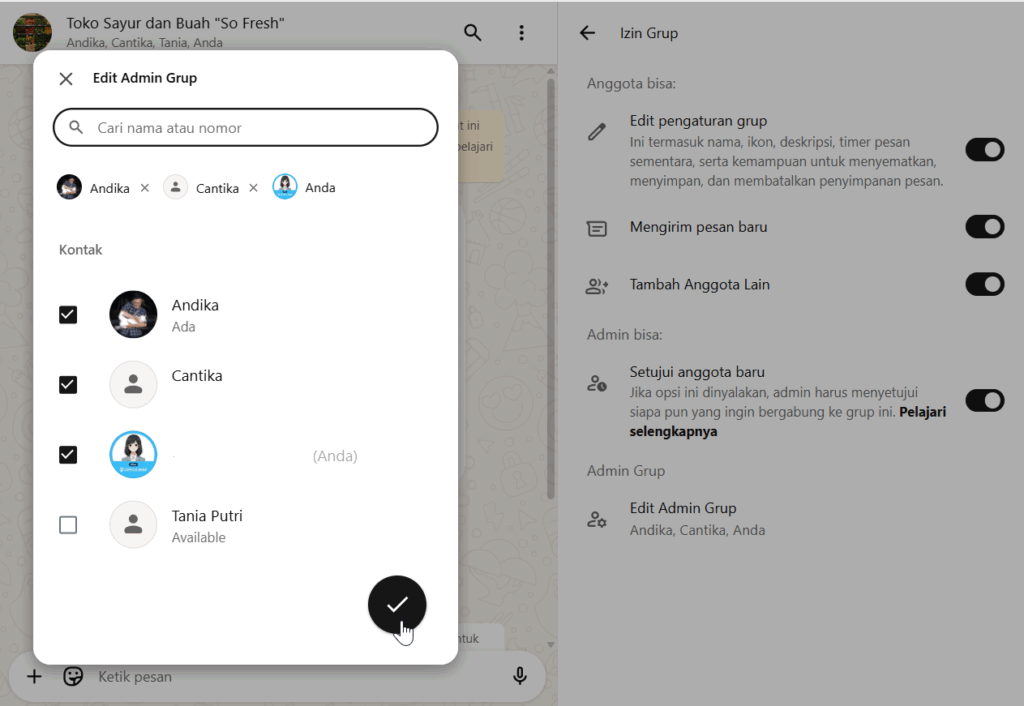This screenshot has height=706, width=1024.
Task: Type in Cari nama atau nomor field
Action: click(260, 128)
